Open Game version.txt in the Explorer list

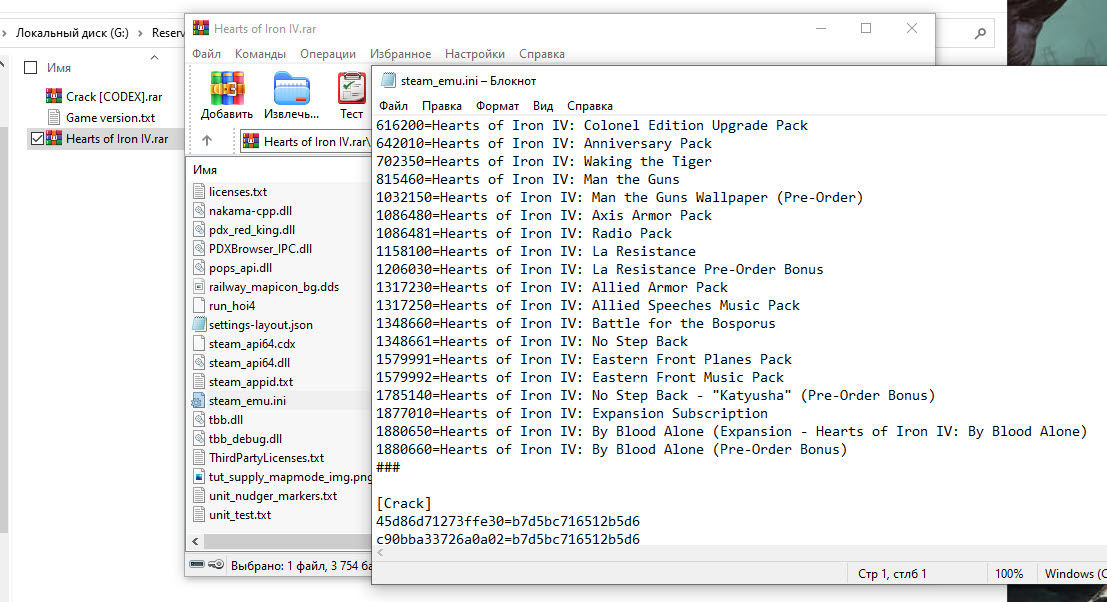pyautogui.click(x=110, y=117)
